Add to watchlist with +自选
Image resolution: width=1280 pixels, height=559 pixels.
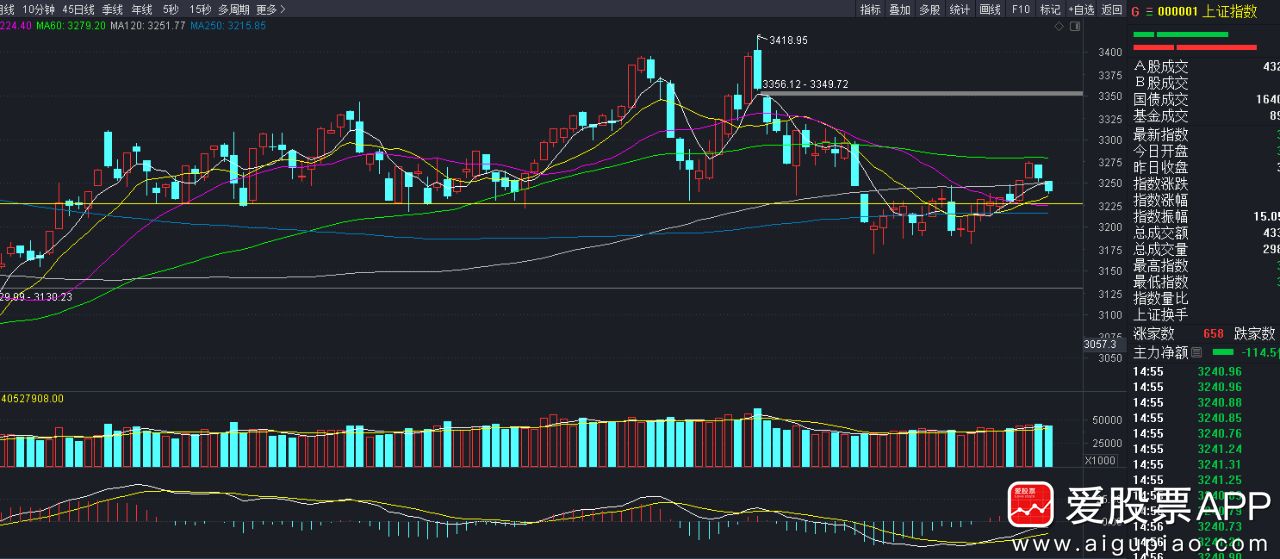pyautogui.click(x=1081, y=9)
